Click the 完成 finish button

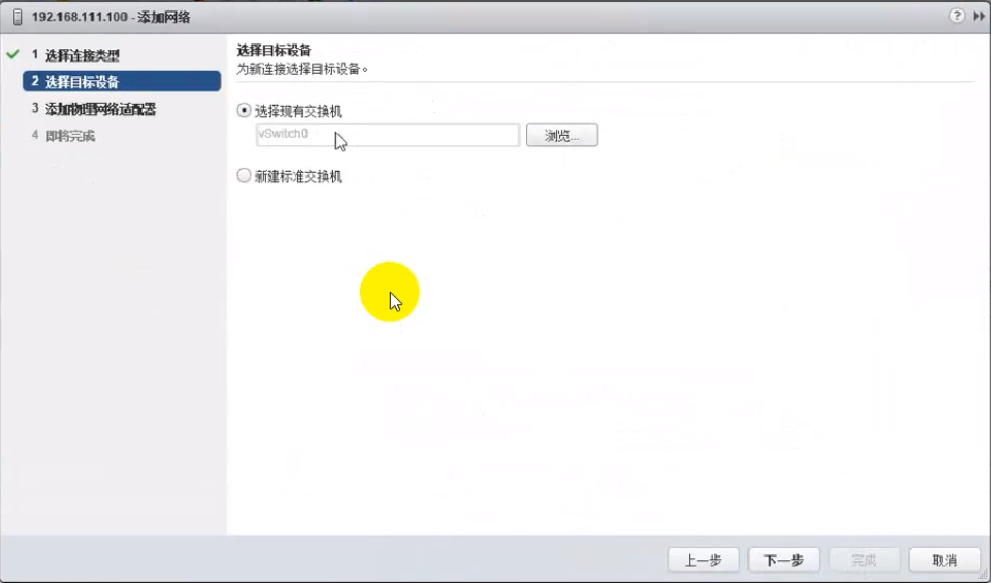863,560
